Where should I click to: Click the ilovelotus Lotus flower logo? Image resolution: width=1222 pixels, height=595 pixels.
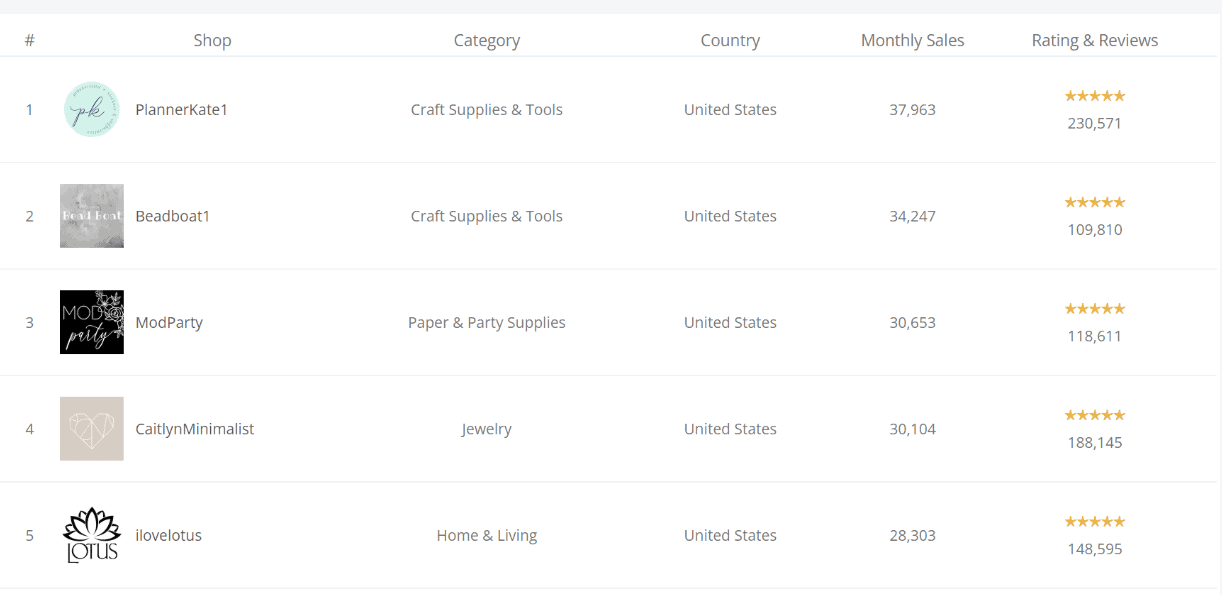click(x=91, y=535)
